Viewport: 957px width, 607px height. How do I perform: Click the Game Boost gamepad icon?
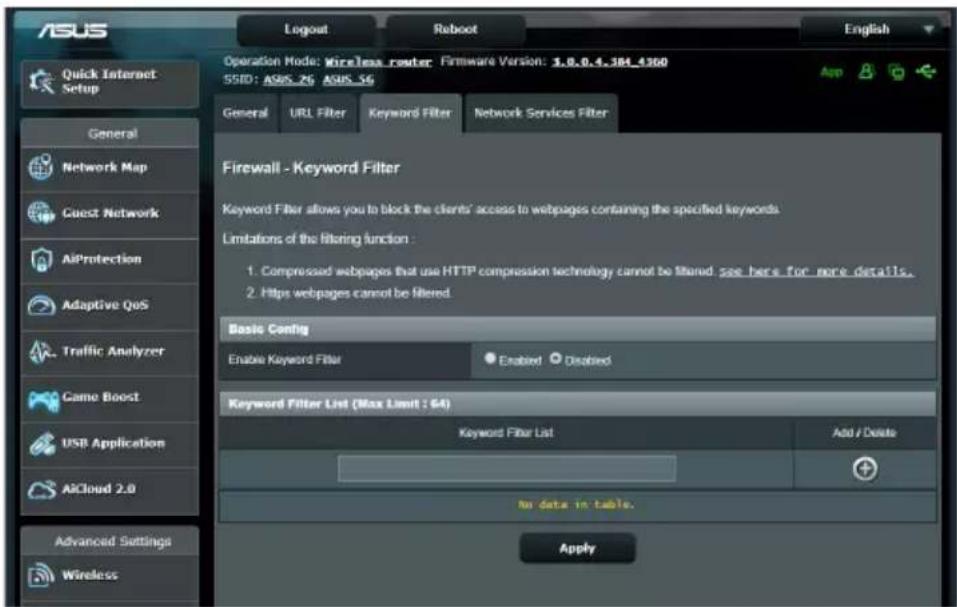43,400
